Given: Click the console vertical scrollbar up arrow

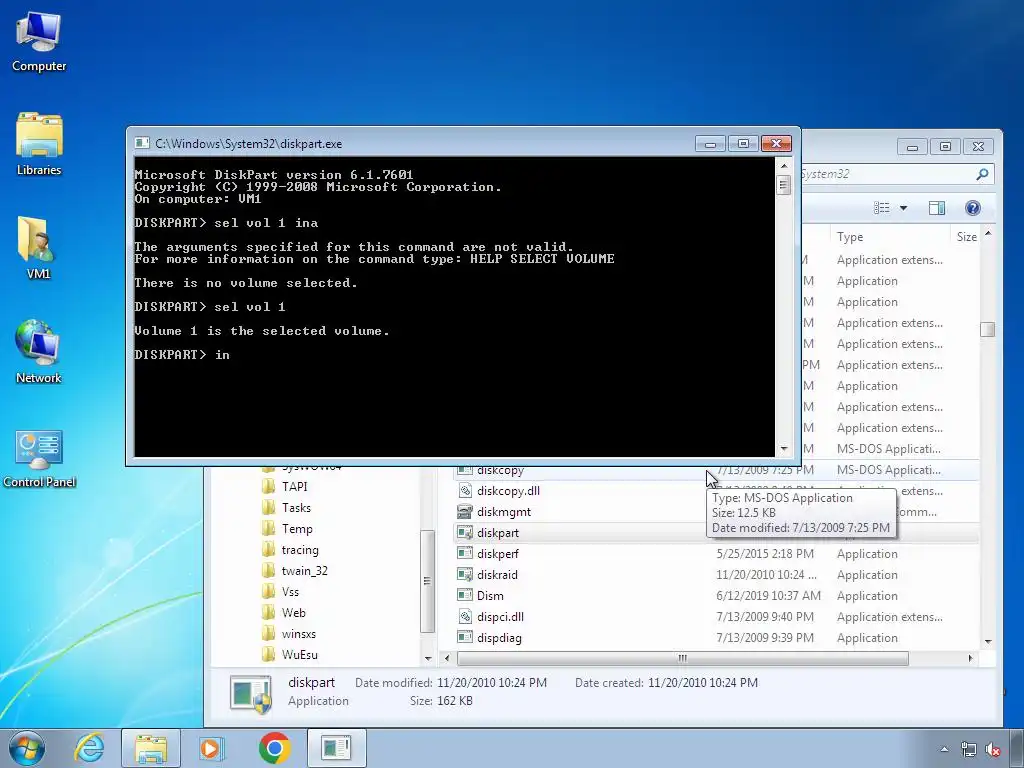Looking at the screenshot, I should point(784,166).
